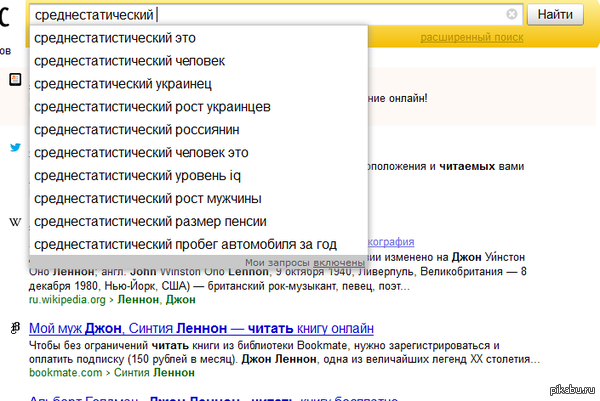Viewport: 600px width, 401px height.
Task: Select suggestion среднестатистический это
Action: point(199,38)
